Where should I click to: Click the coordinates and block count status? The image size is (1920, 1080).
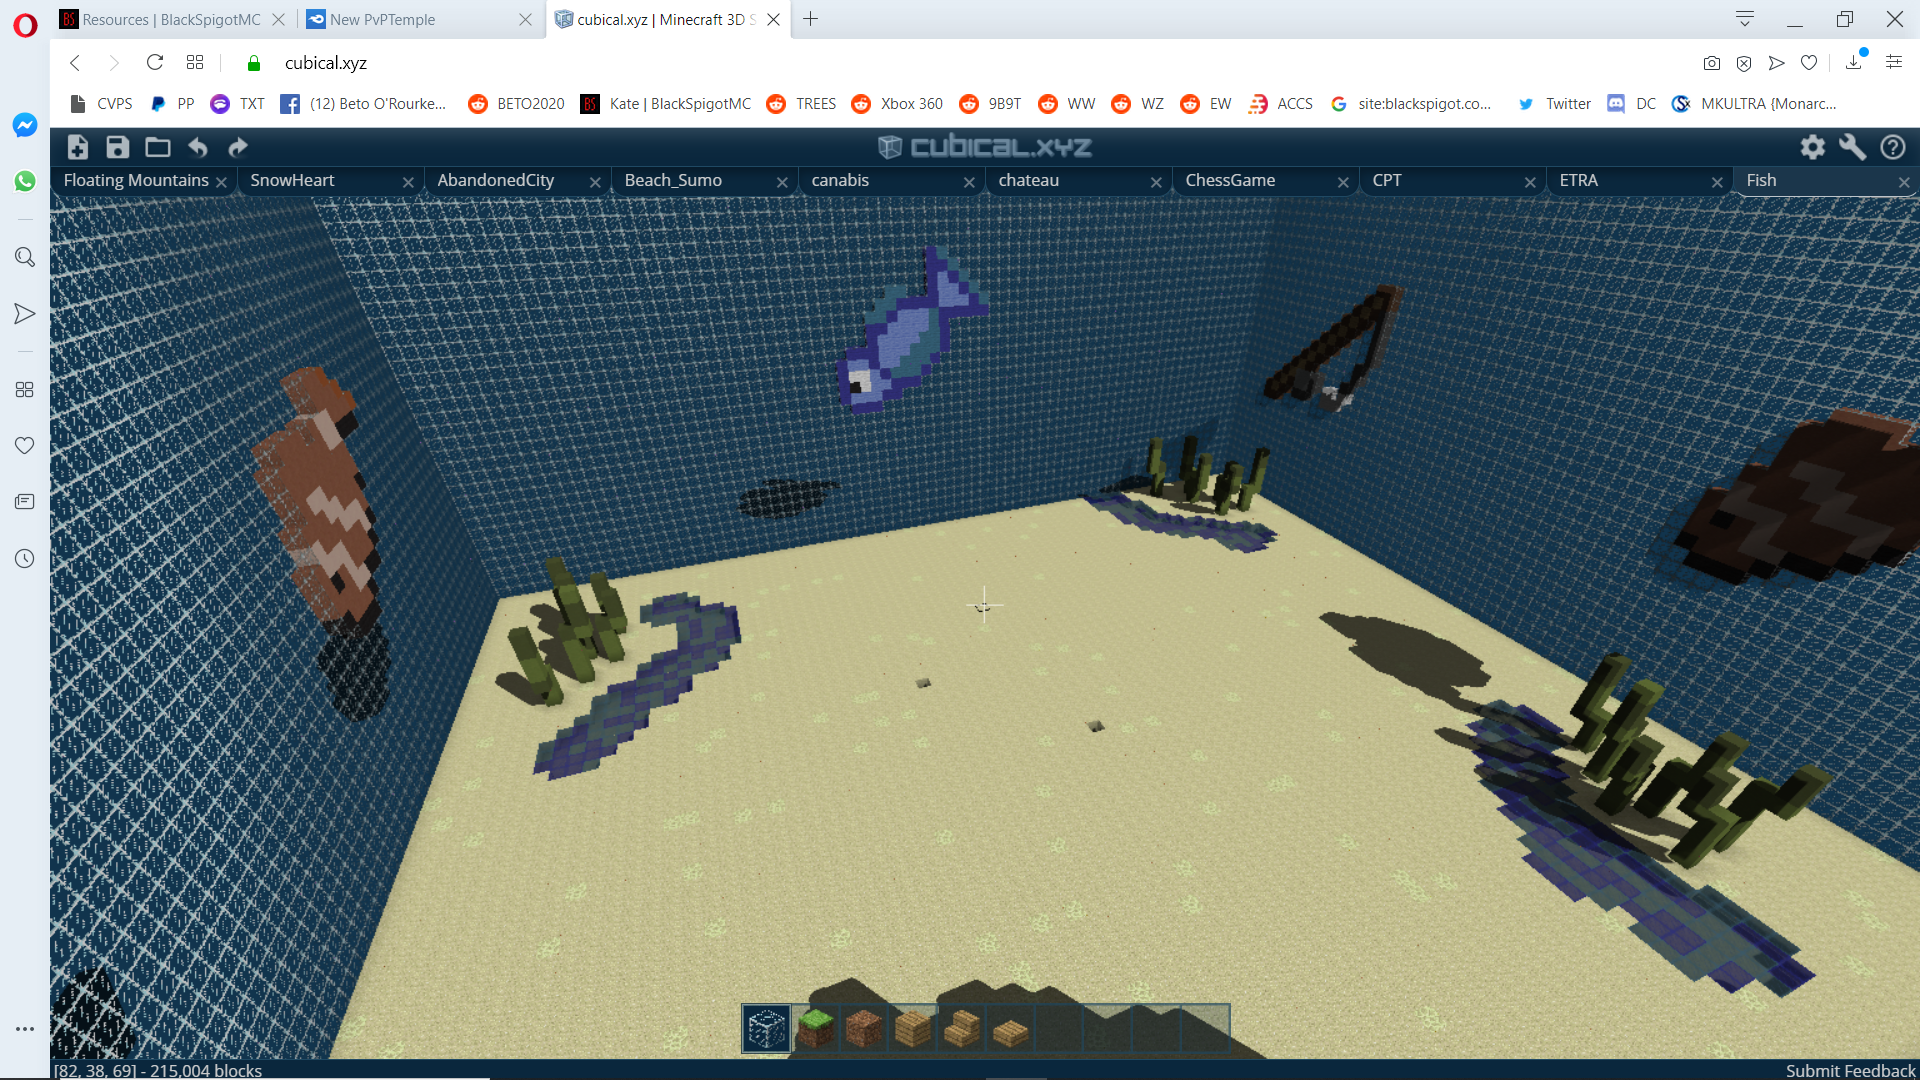[x=158, y=1071]
